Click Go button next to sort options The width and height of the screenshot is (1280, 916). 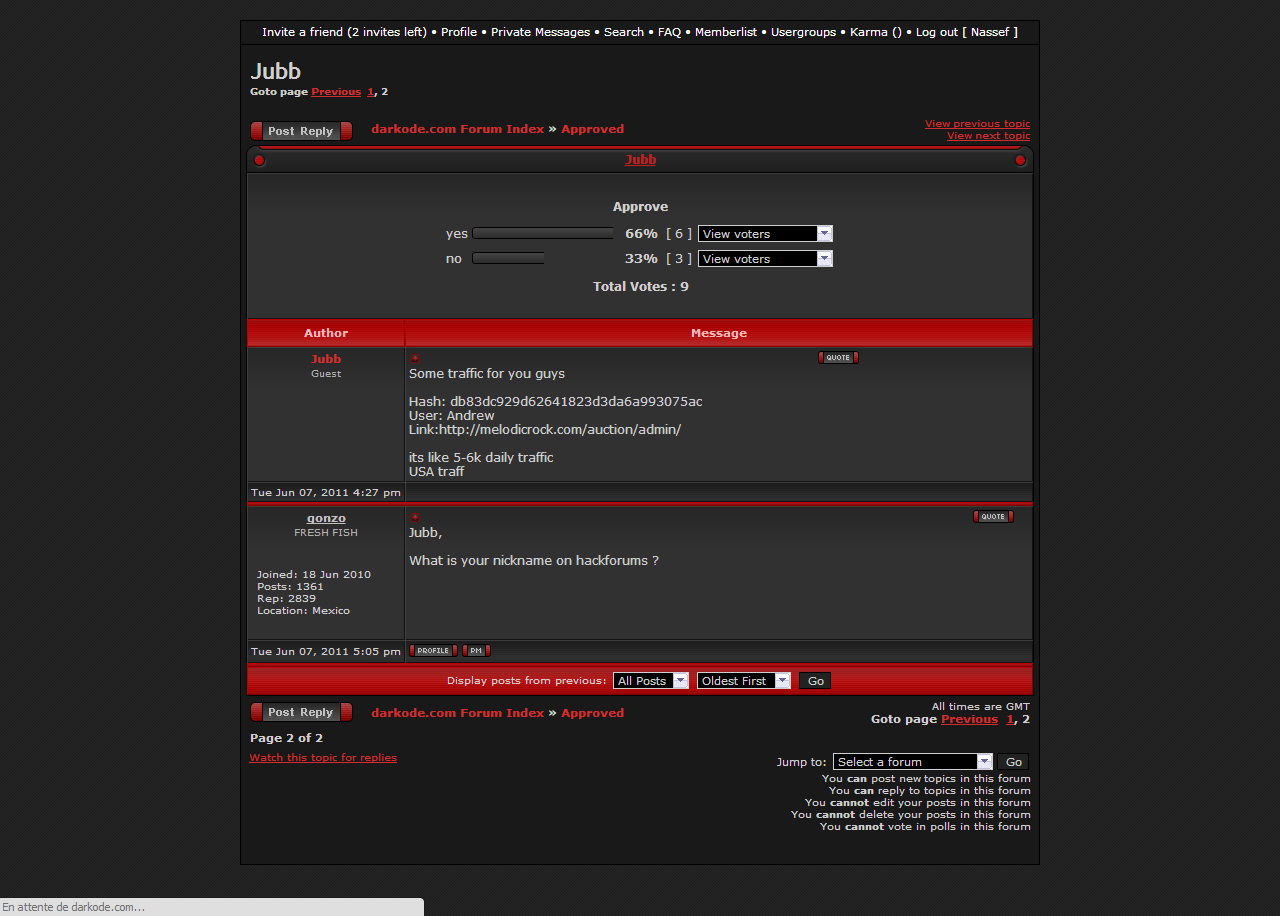pyautogui.click(x=816, y=681)
